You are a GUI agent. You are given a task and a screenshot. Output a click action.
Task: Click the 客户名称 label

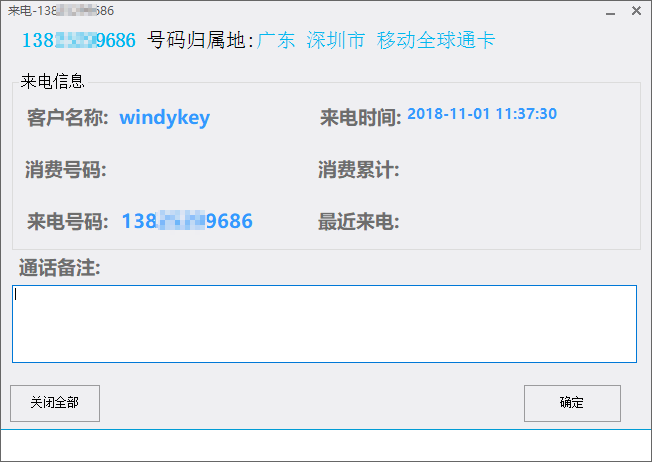click(68, 118)
